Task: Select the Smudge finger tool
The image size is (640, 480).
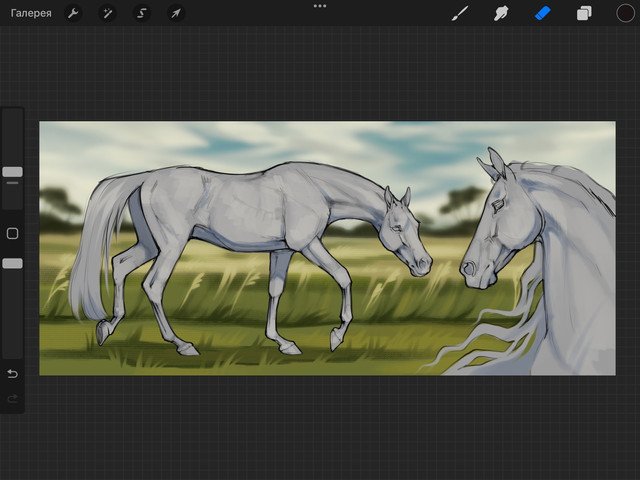Action: [501, 13]
